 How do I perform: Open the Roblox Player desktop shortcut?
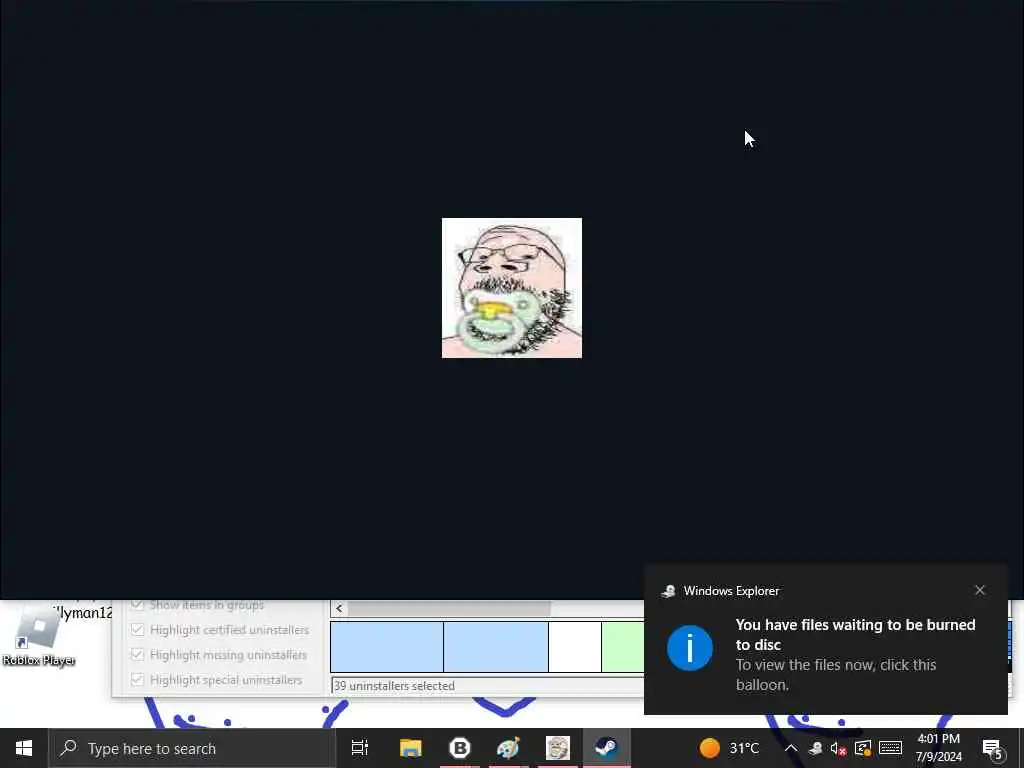coord(38,637)
